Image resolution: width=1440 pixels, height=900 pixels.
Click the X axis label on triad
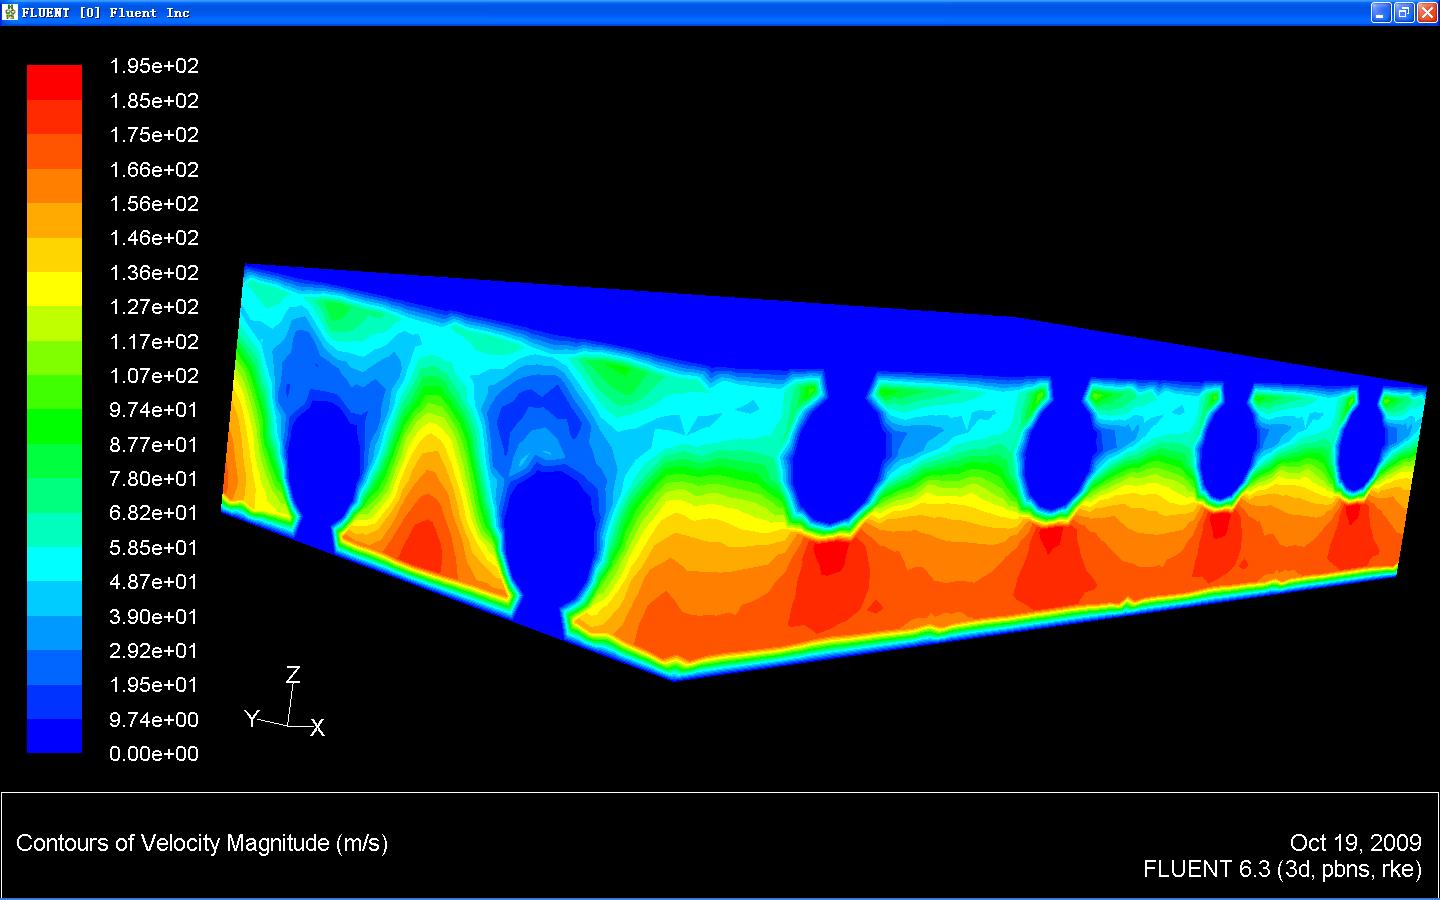[x=317, y=728]
